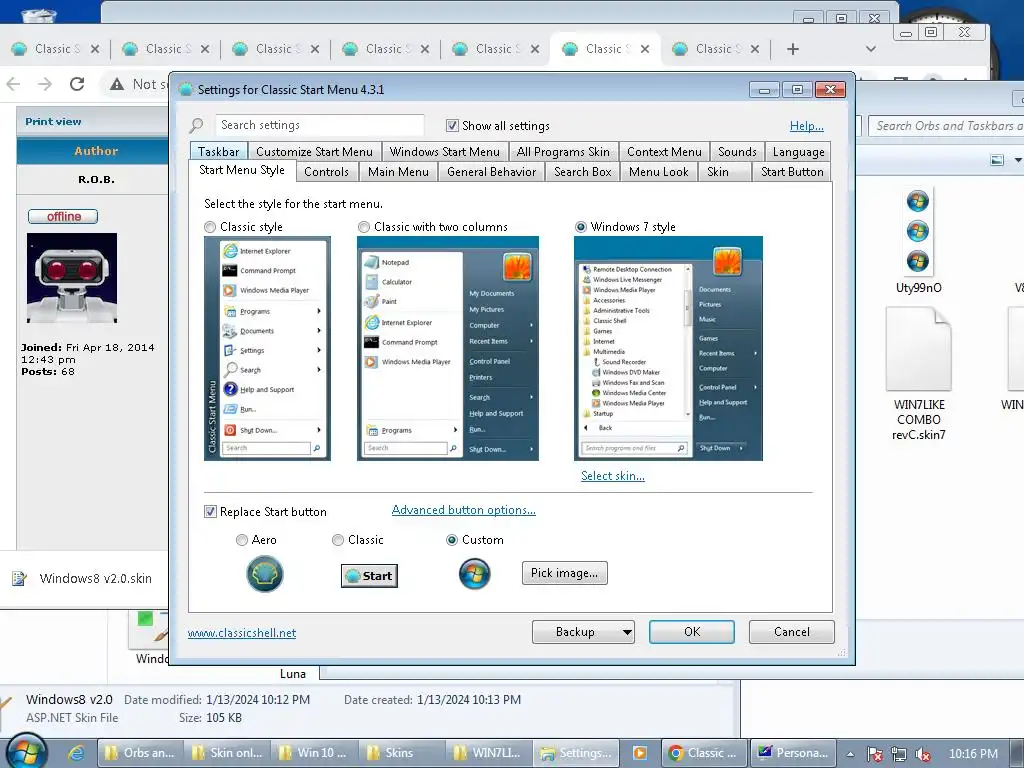Click Cancel in the settings dialog
Viewport: 1024px width, 768px height.
[792, 632]
